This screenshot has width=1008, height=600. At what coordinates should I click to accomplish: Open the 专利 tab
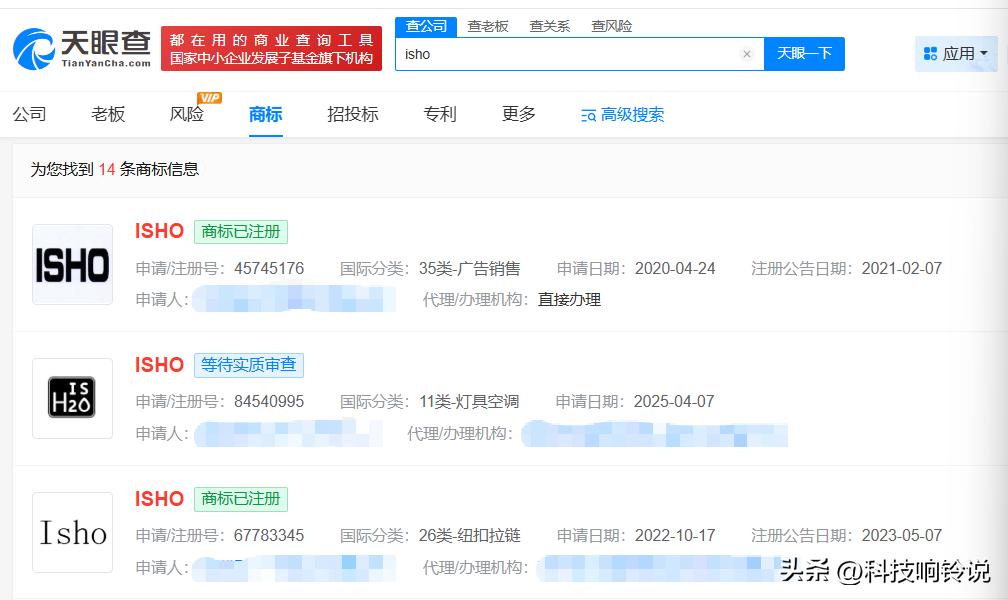pyautogui.click(x=439, y=114)
